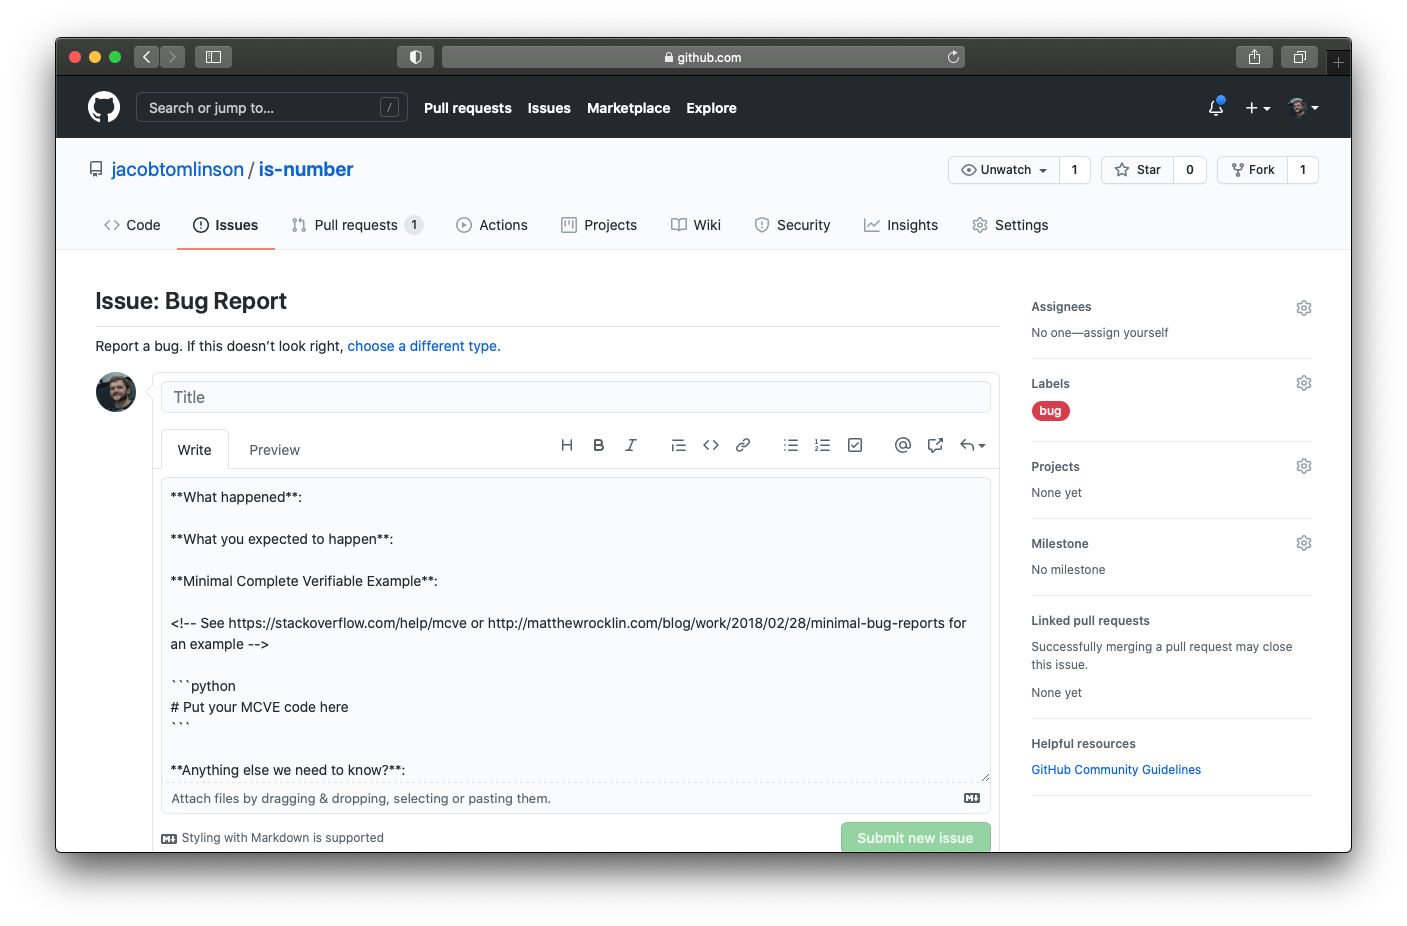This screenshot has width=1407, height=926.
Task: Click the issue Title input field
Action: (x=576, y=396)
